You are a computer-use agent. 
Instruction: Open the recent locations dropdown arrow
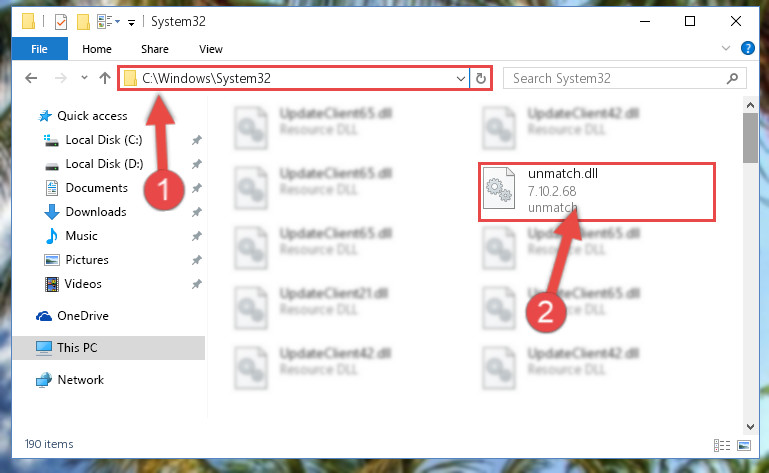tap(84, 78)
